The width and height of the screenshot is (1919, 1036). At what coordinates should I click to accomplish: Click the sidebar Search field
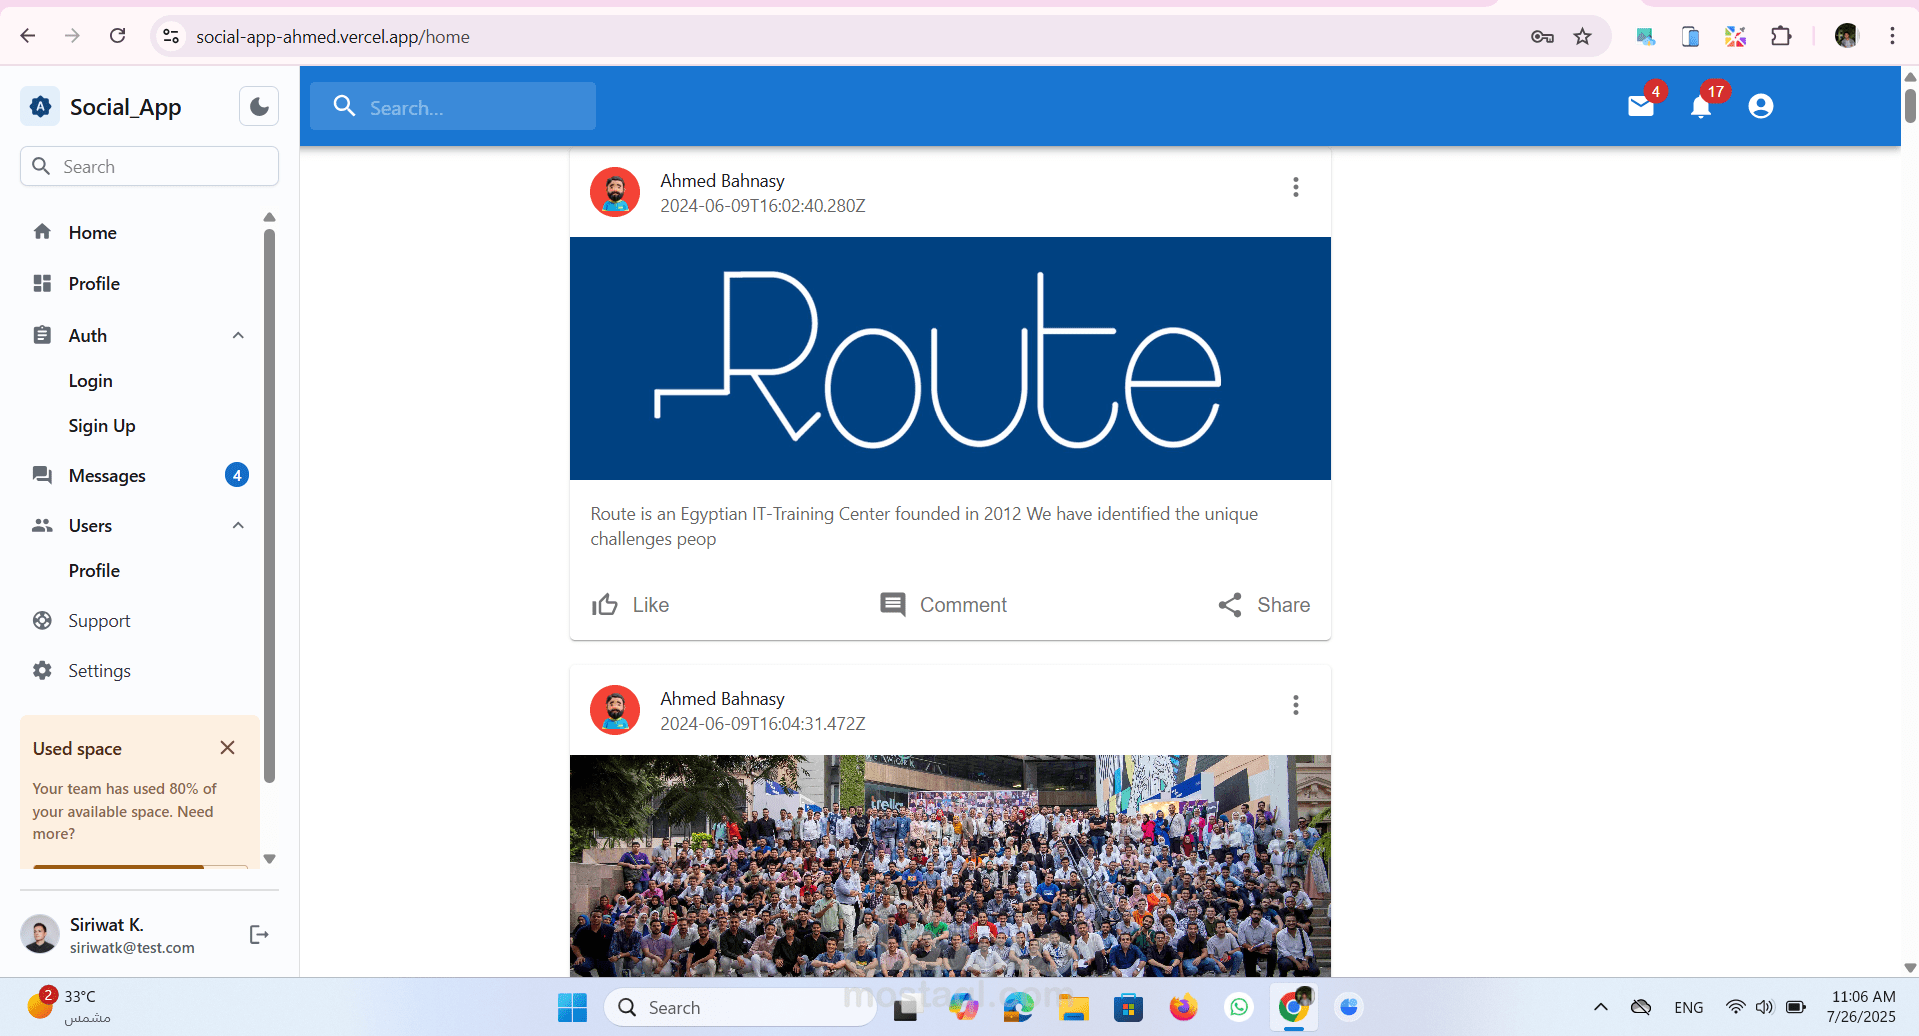coord(149,166)
